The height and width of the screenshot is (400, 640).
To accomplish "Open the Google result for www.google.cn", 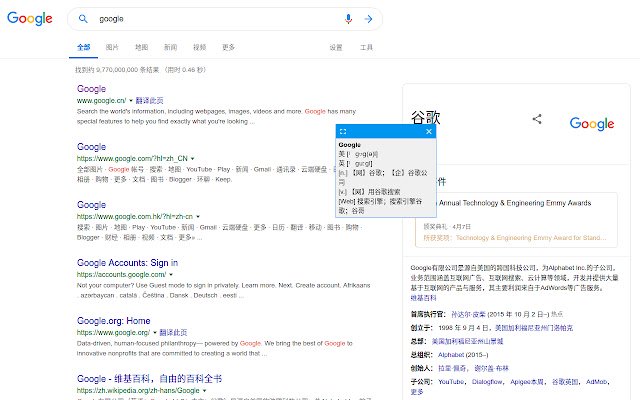I will pyautogui.click(x=91, y=89).
